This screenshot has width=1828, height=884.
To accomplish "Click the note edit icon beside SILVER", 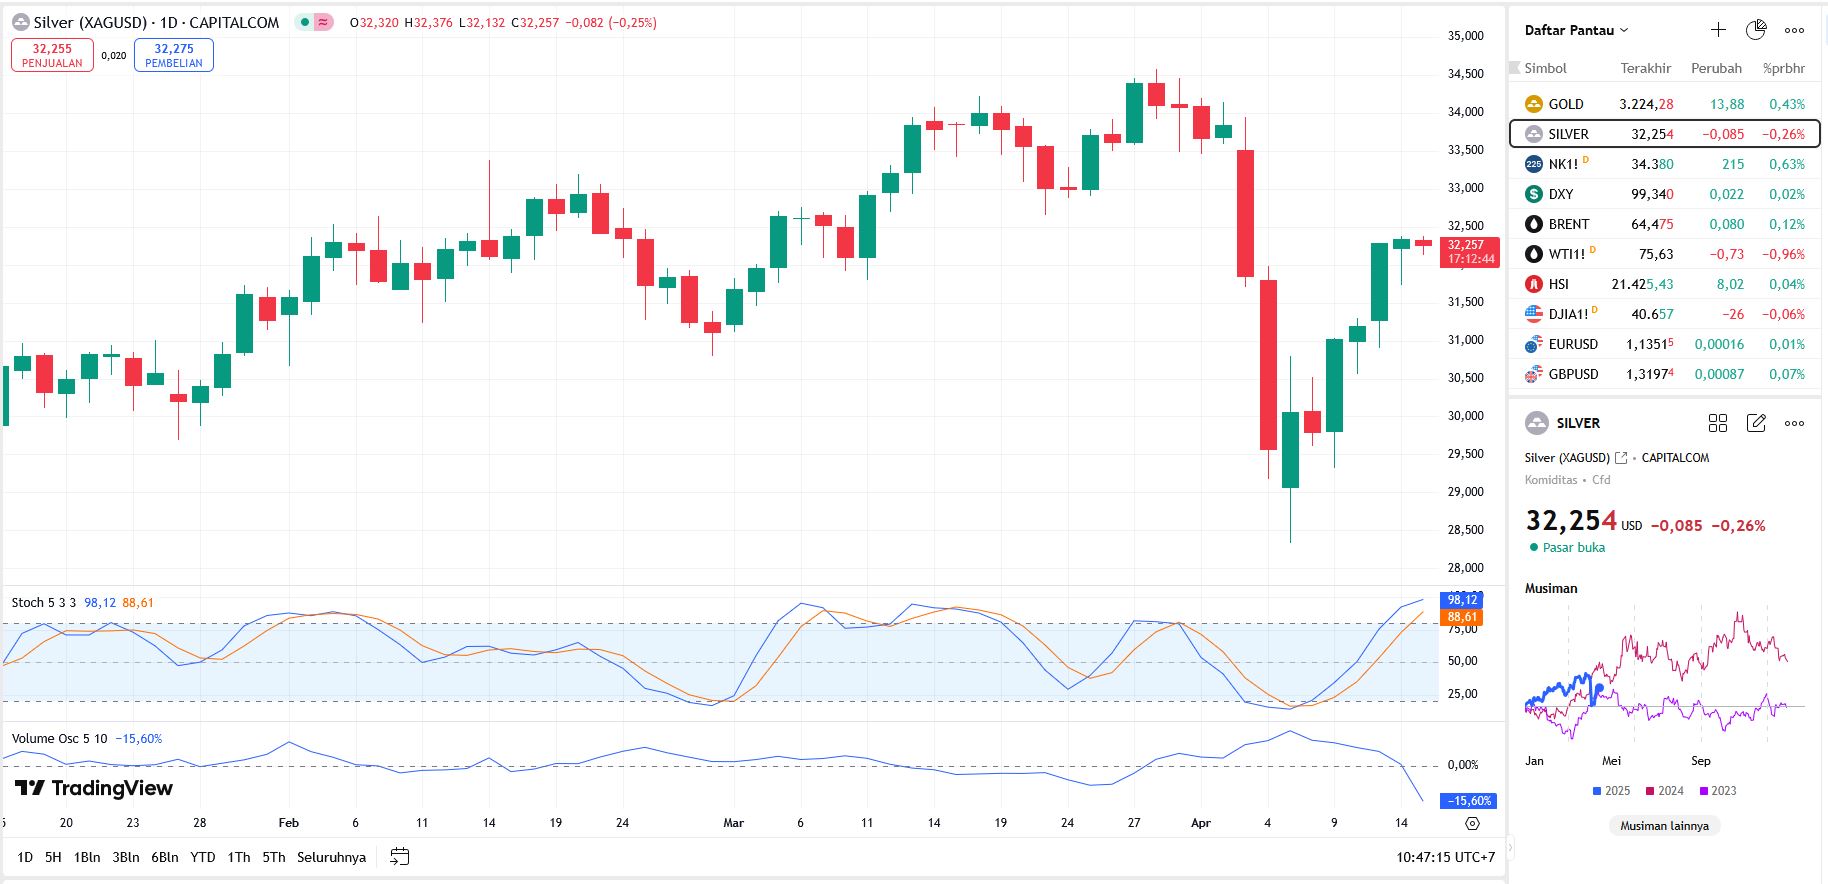I will pos(1756,423).
